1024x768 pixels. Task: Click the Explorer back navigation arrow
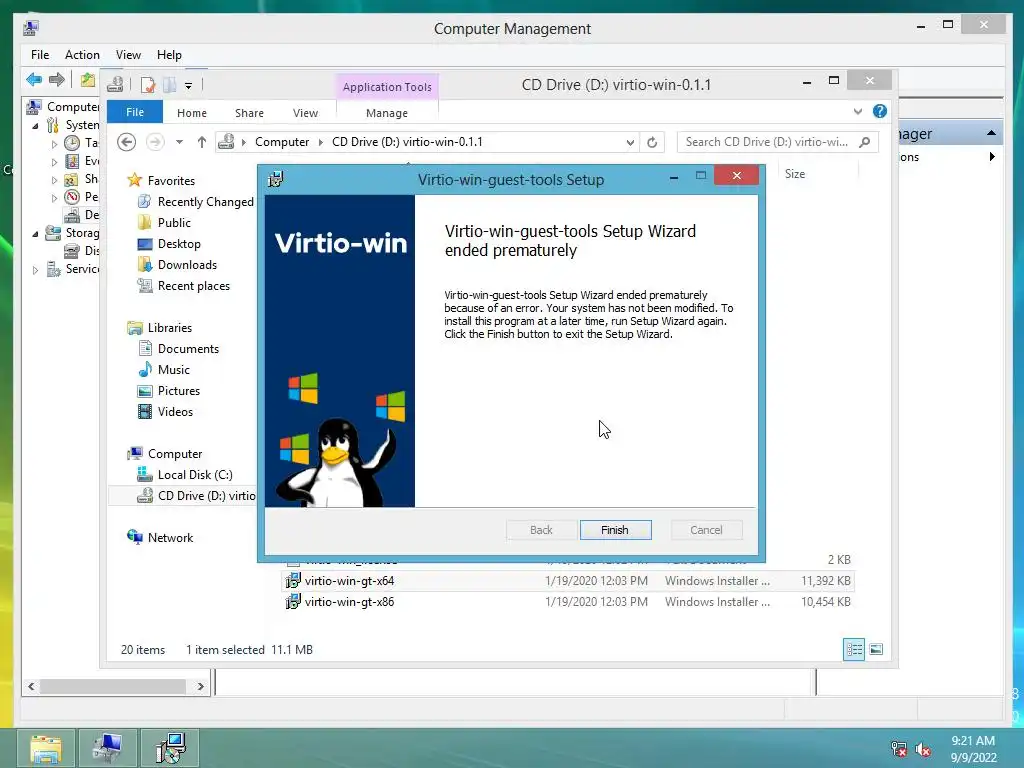(x=127, y=142)
